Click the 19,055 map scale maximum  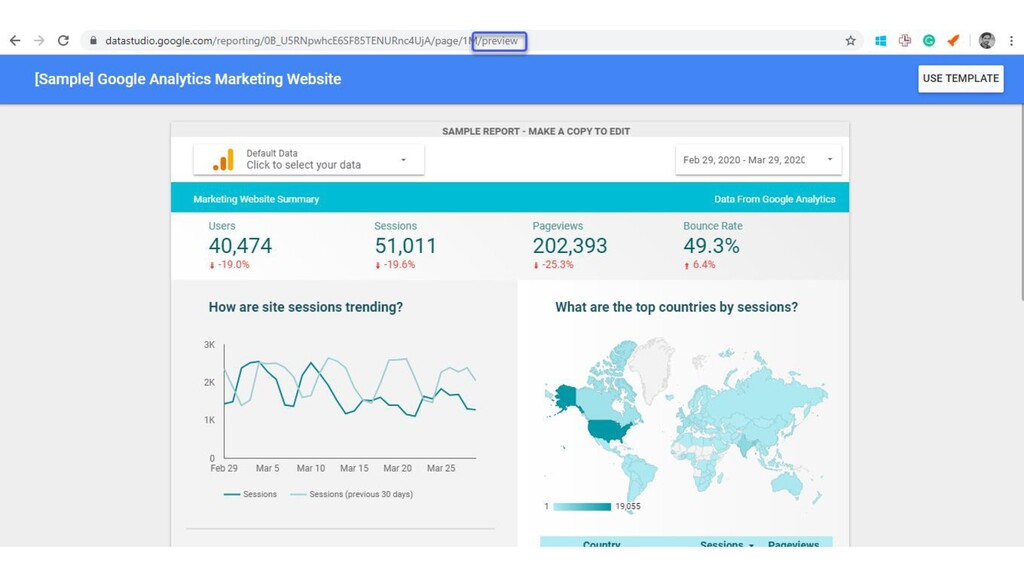click(628, 507)
